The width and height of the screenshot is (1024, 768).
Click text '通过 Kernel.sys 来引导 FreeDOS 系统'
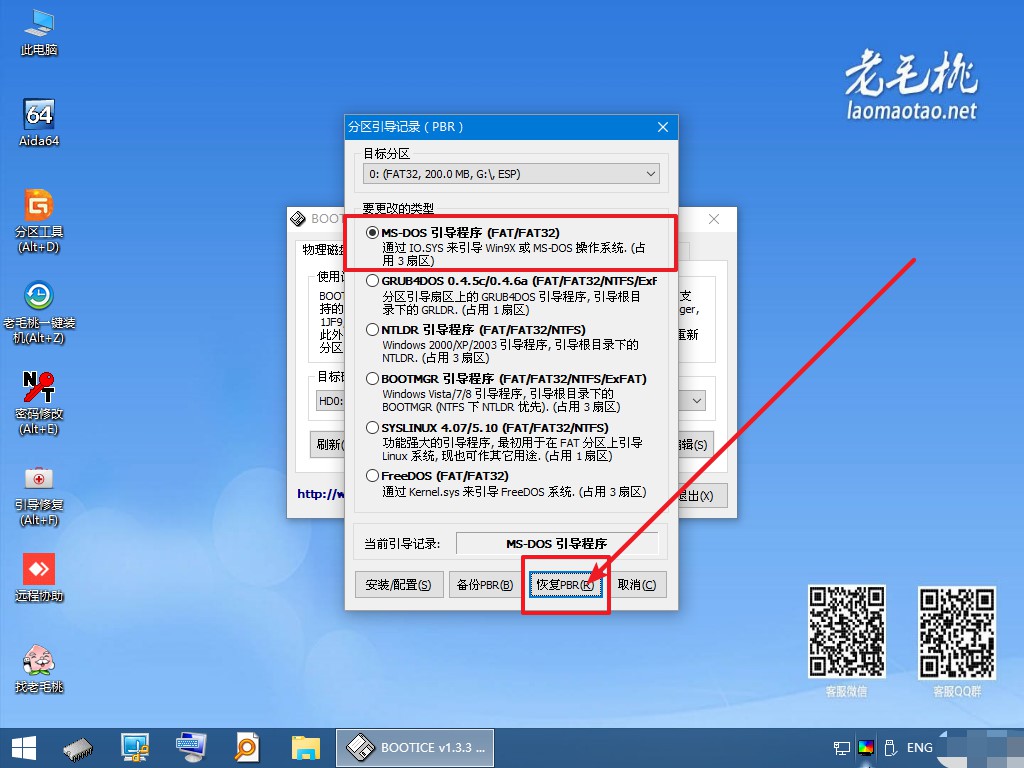pos(478,492)
